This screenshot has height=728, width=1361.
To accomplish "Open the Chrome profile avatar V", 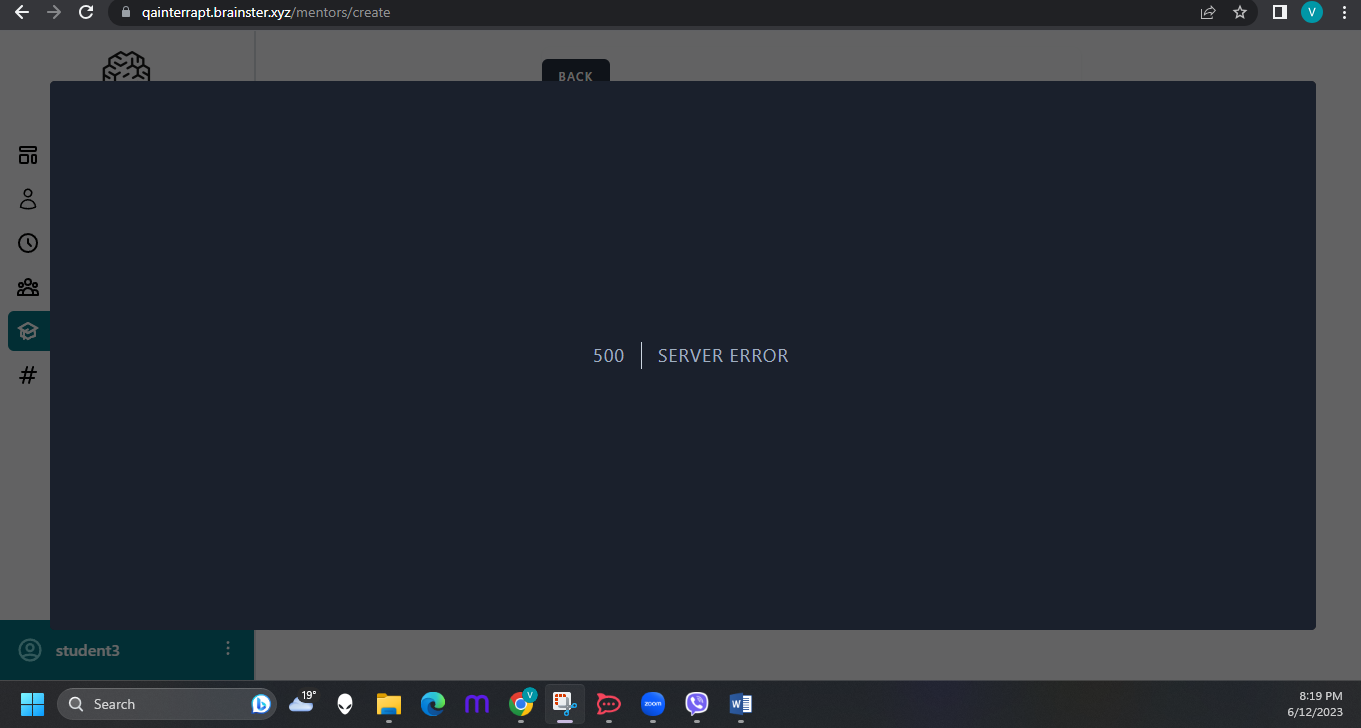I will click(x=1311, y=12).
